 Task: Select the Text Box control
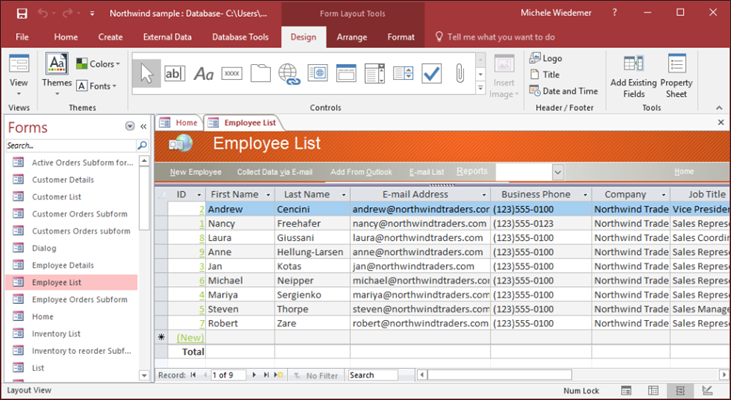pyautogui.click(x=175, y=74)
